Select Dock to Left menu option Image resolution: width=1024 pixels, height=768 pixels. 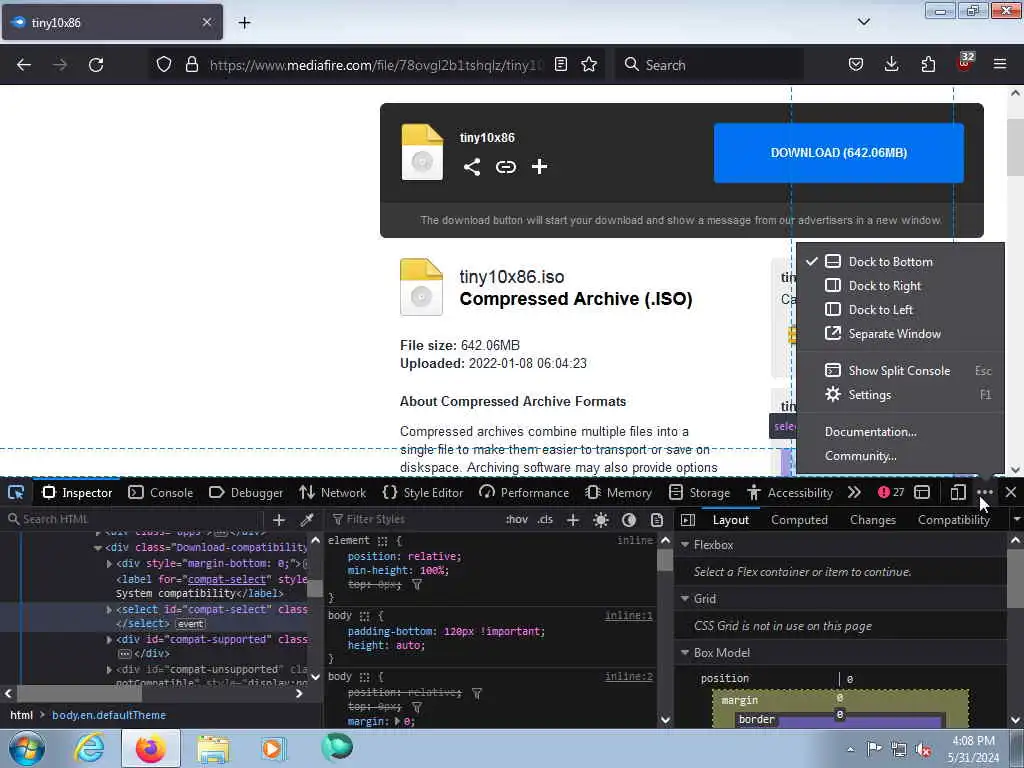(x=901, y=310)
